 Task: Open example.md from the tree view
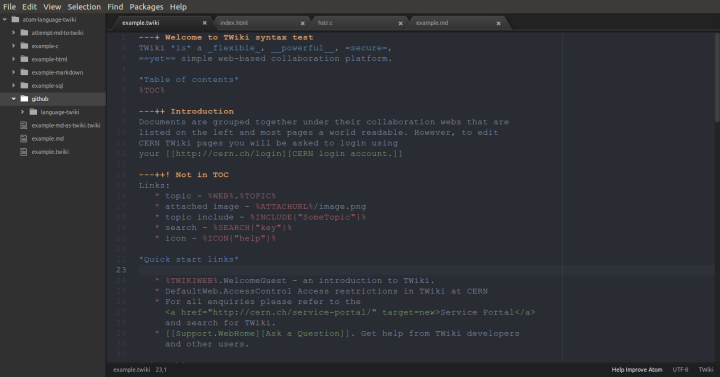tap(48, 139)
